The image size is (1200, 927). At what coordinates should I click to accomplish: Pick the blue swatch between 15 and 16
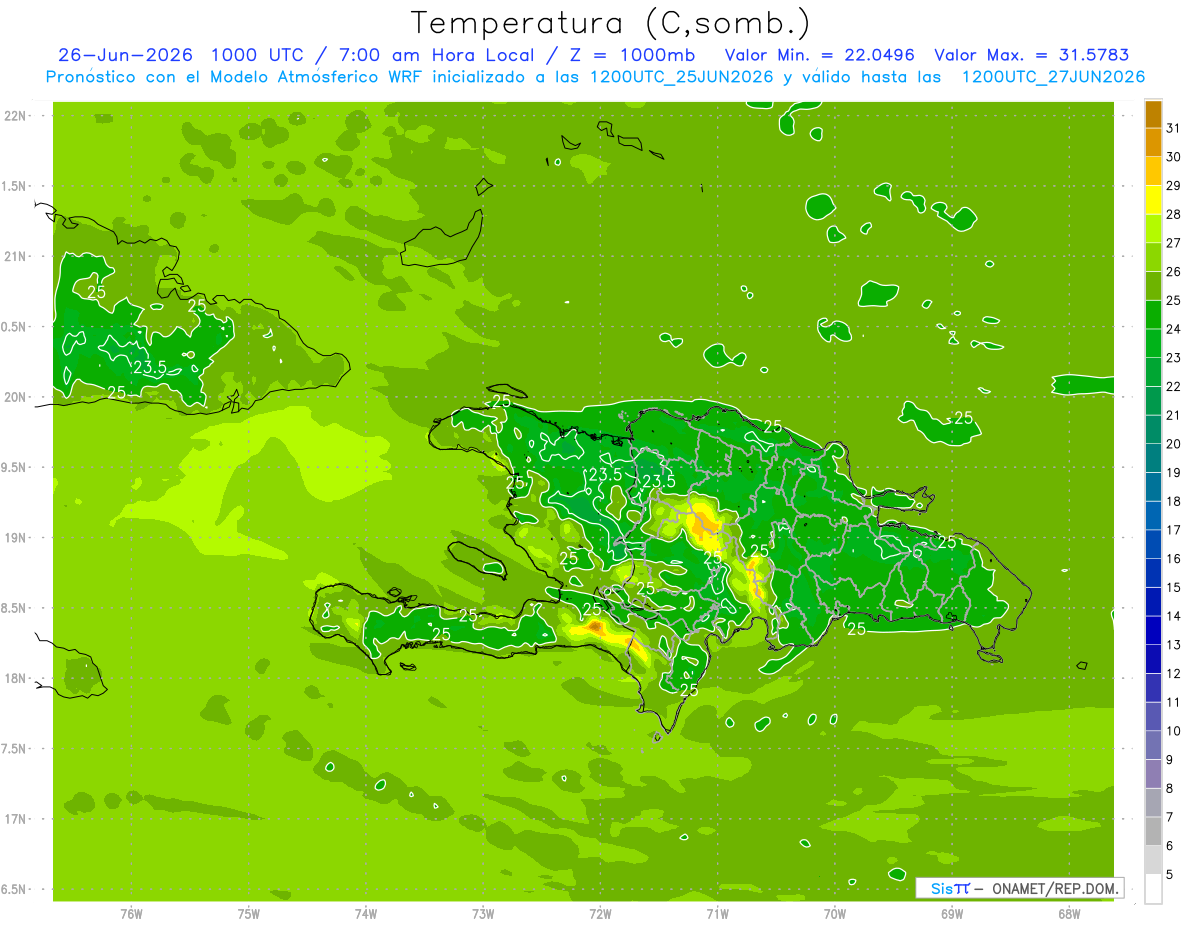(1153, 574)
